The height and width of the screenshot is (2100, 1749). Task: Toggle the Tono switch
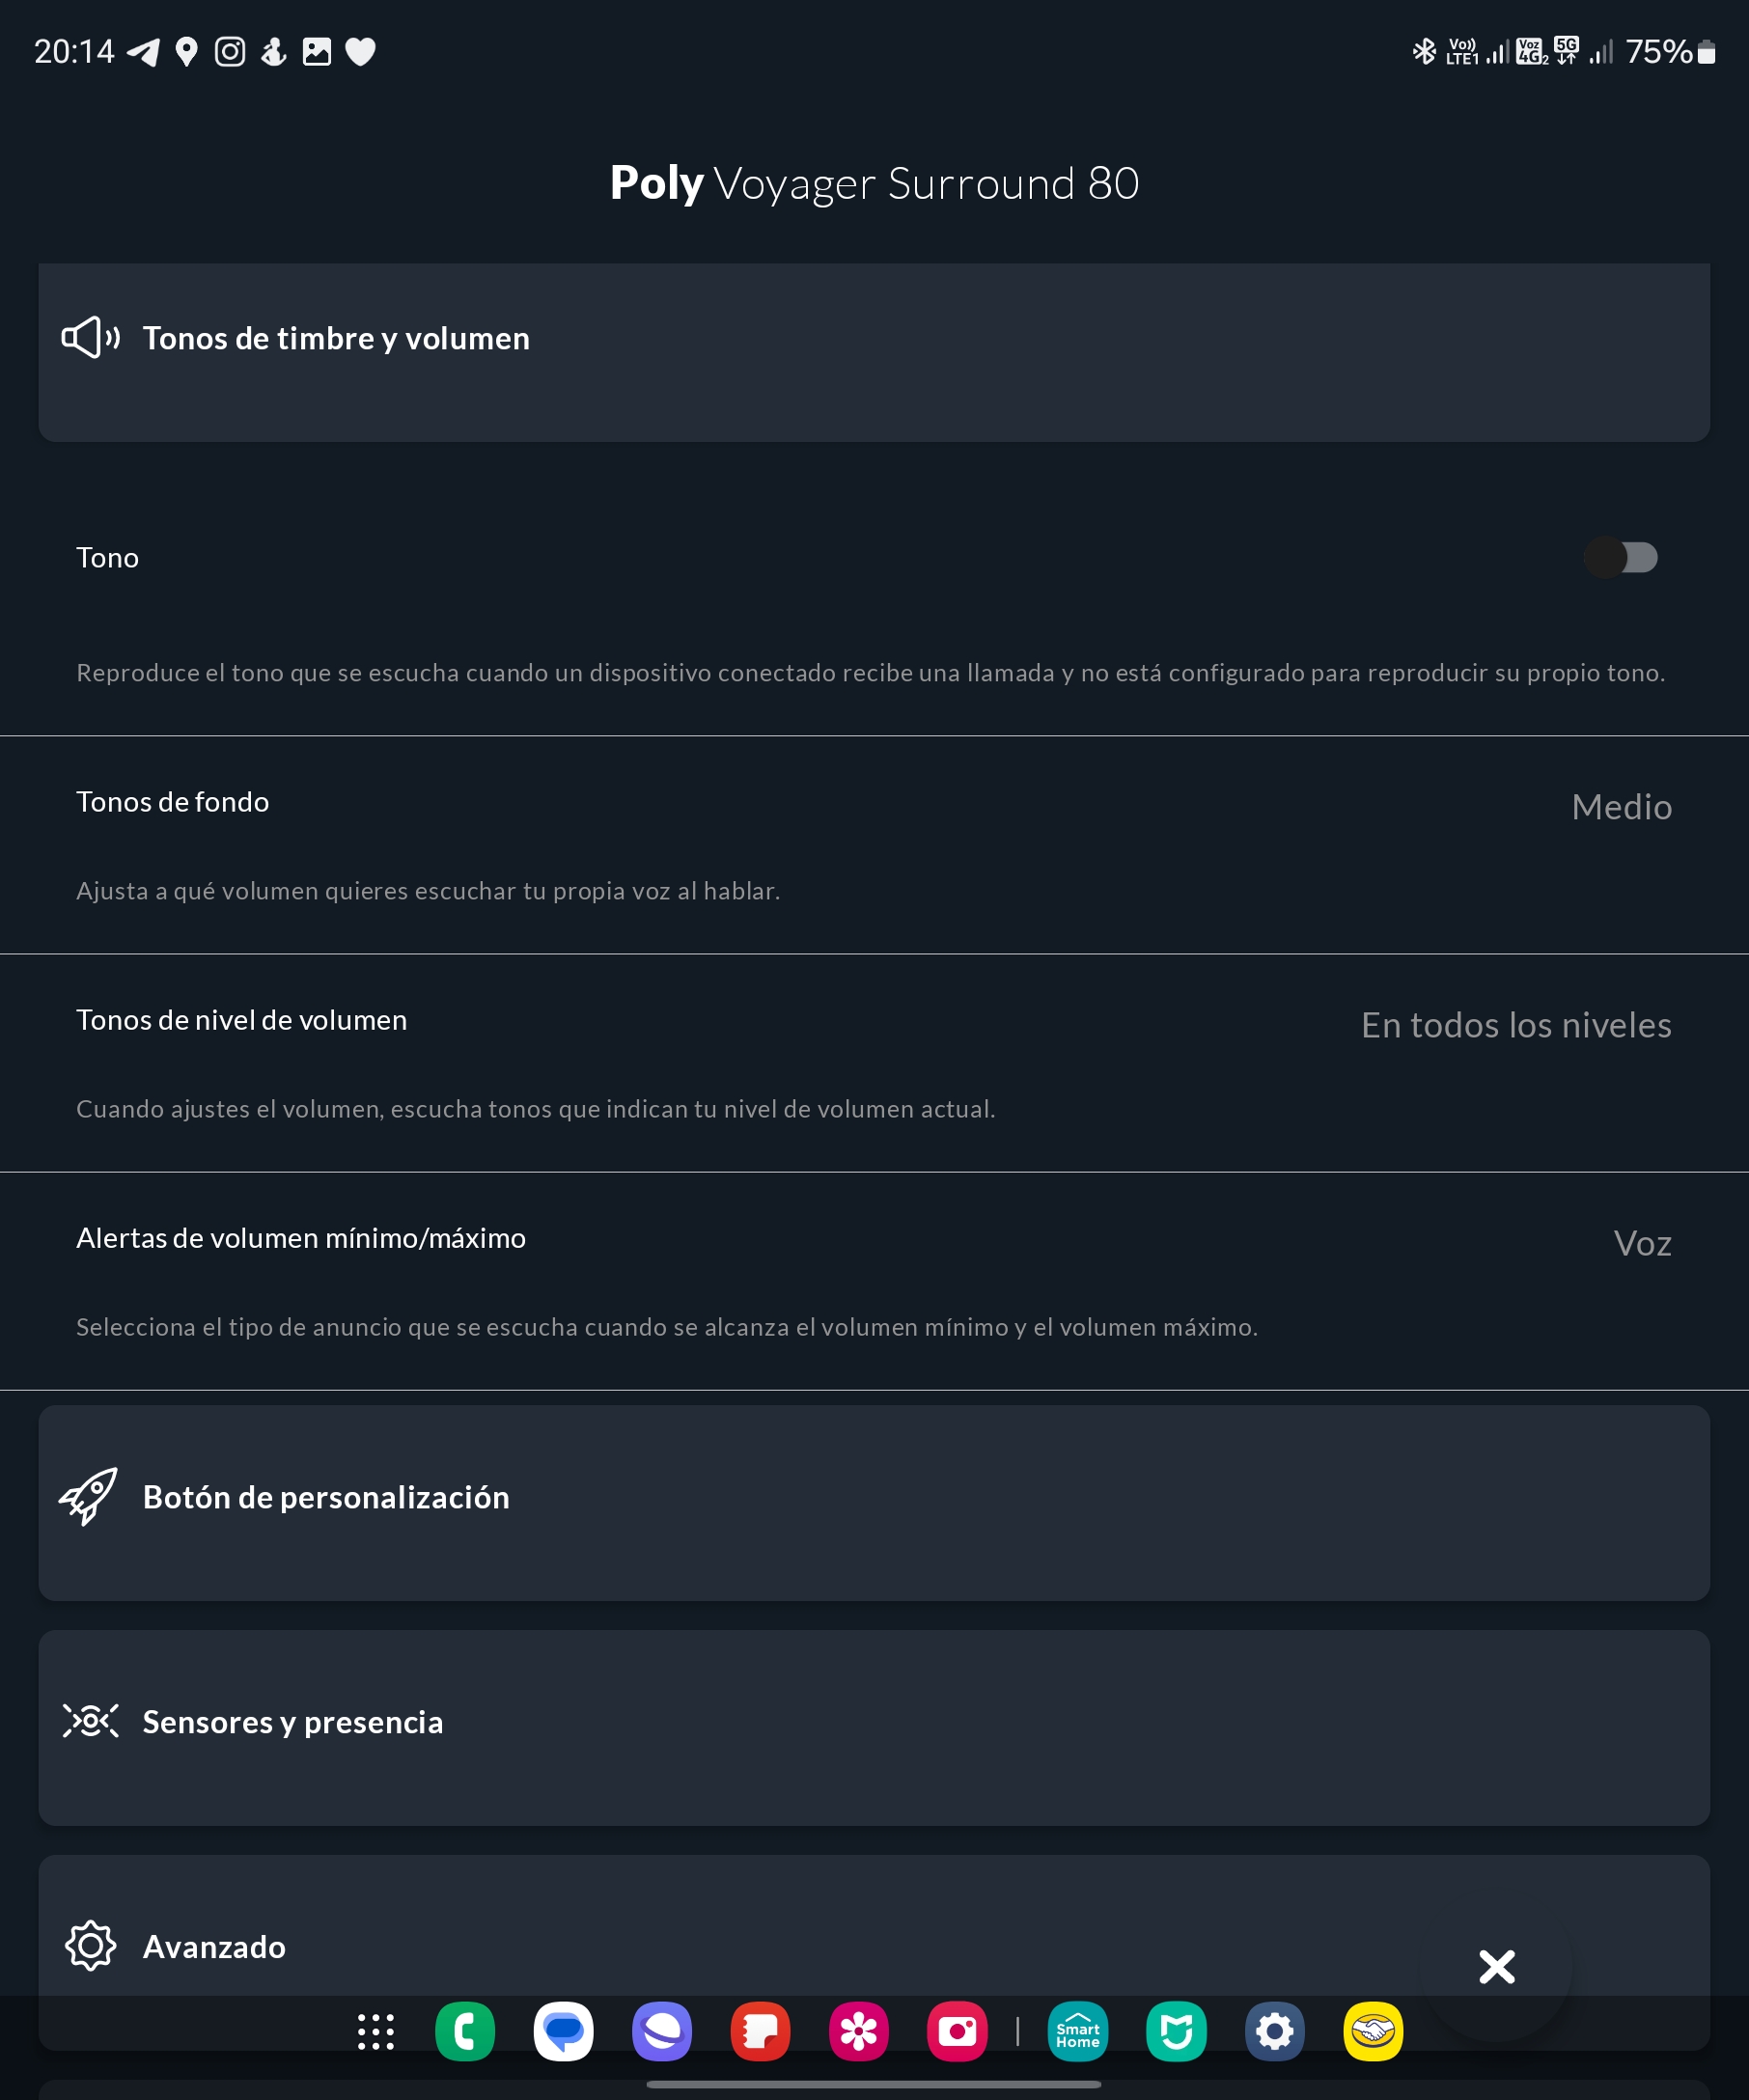[x=1620, y=557]
